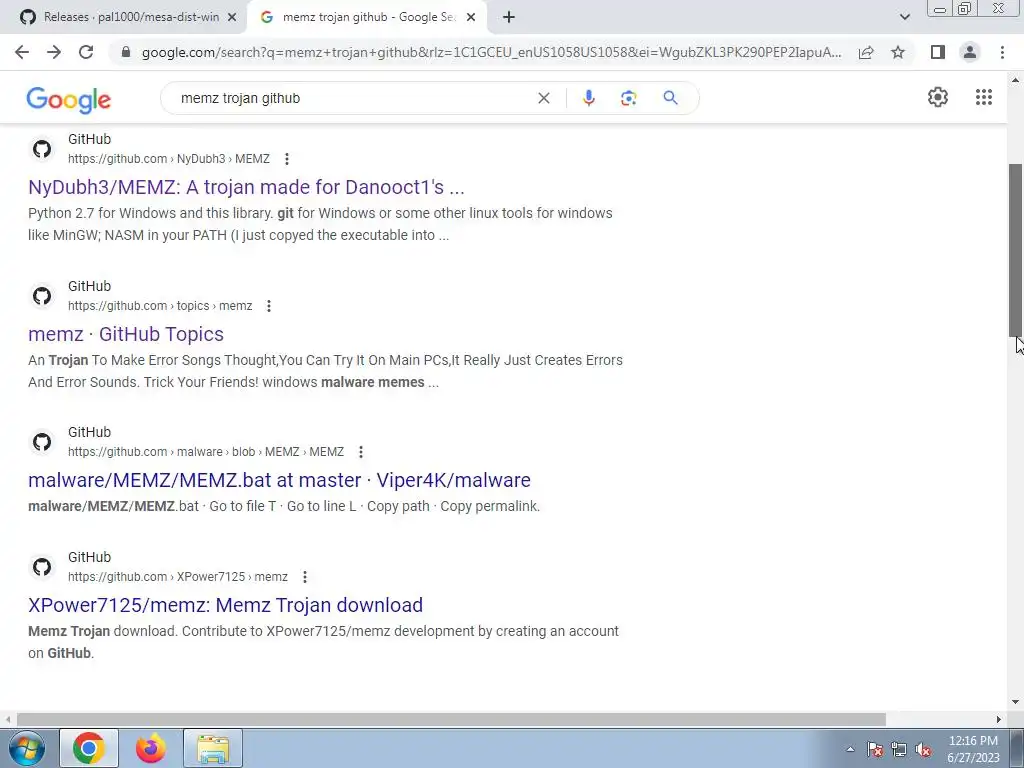Bookmark this page with the star icon

pos(898,52)
